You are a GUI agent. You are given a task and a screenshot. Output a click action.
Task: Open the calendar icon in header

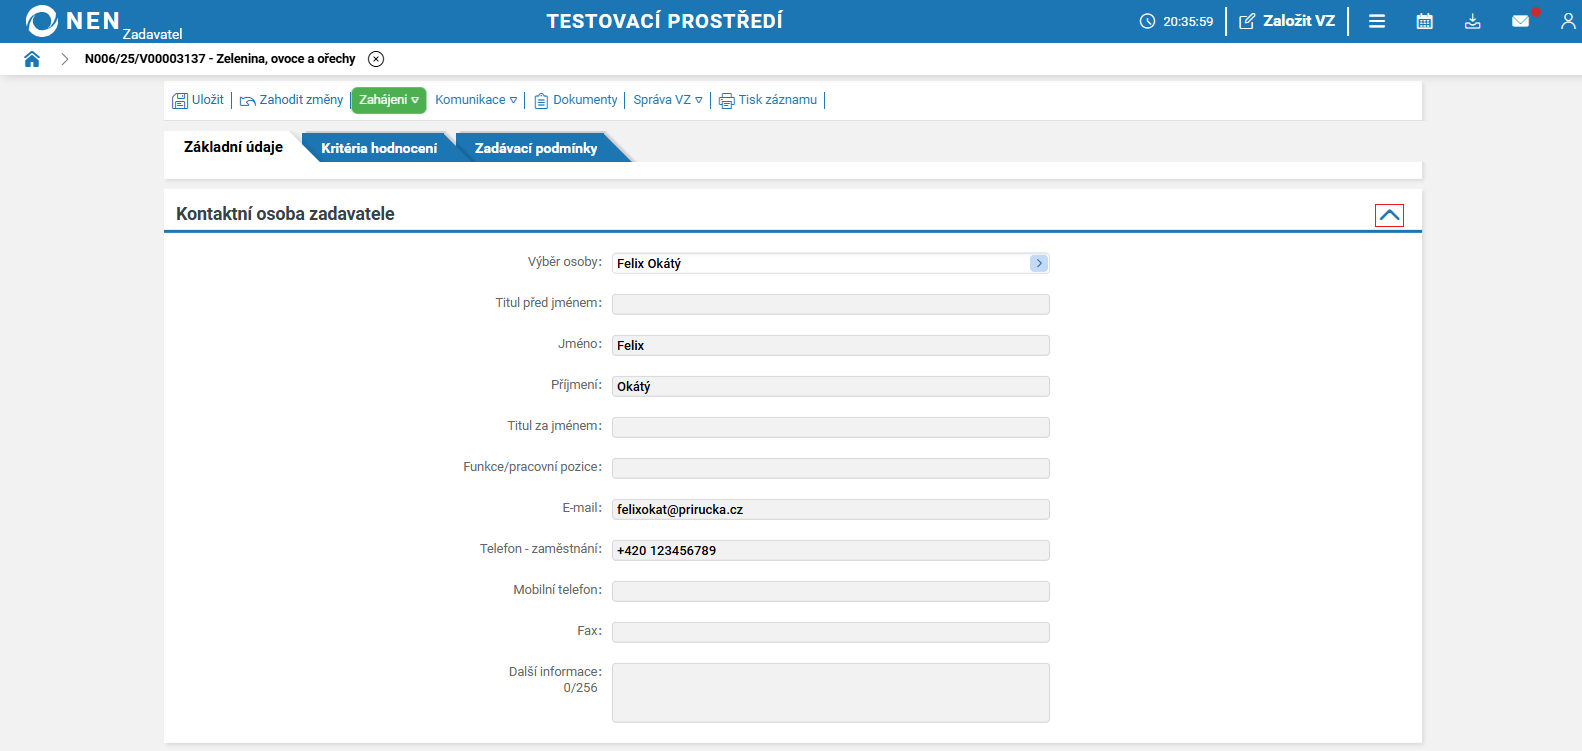click(x=1425, y=21)
